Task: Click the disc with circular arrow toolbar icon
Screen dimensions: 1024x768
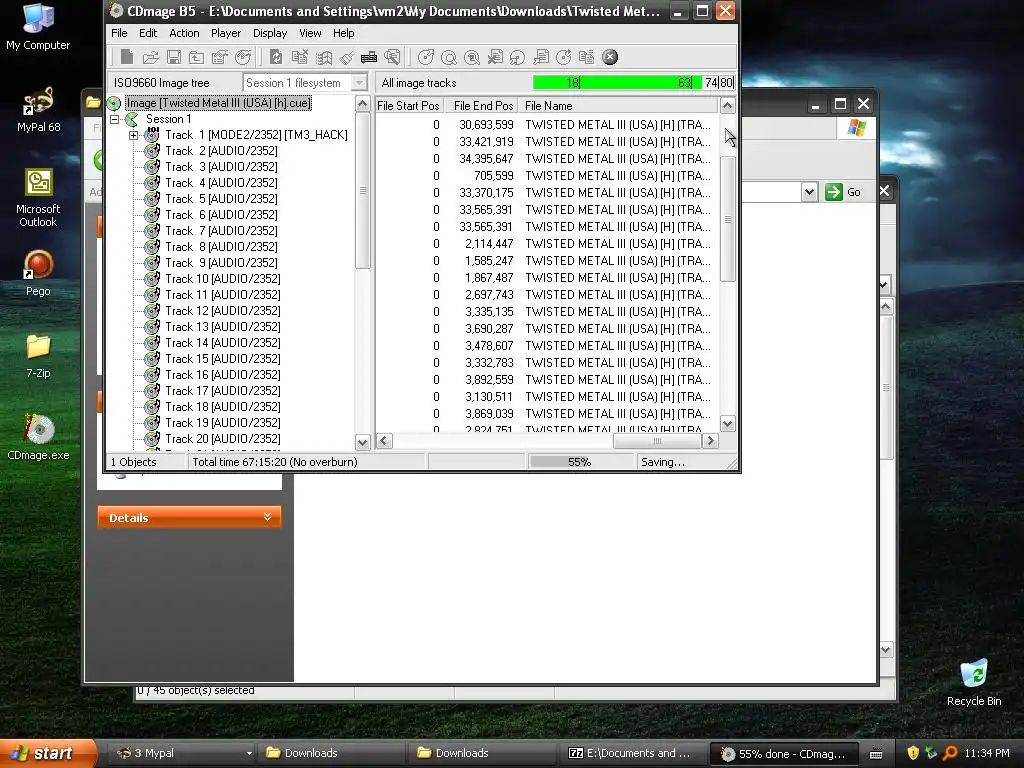Action: pyautogui.click(x=564, y=57)
